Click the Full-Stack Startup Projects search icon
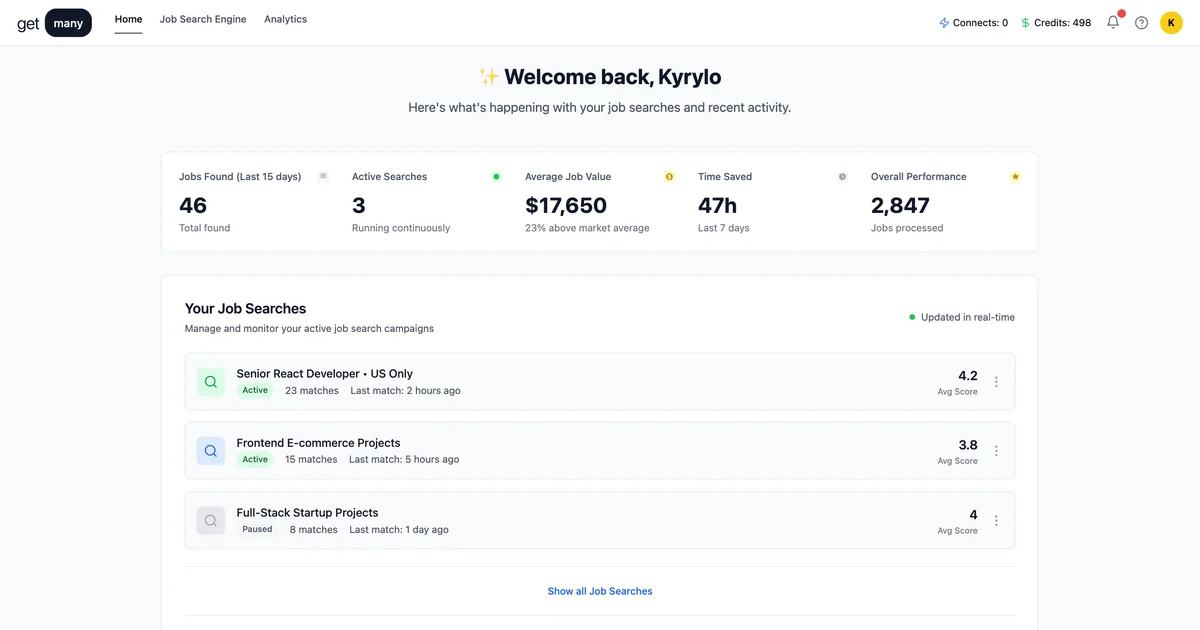The image size is (1200, 630). 210,520
